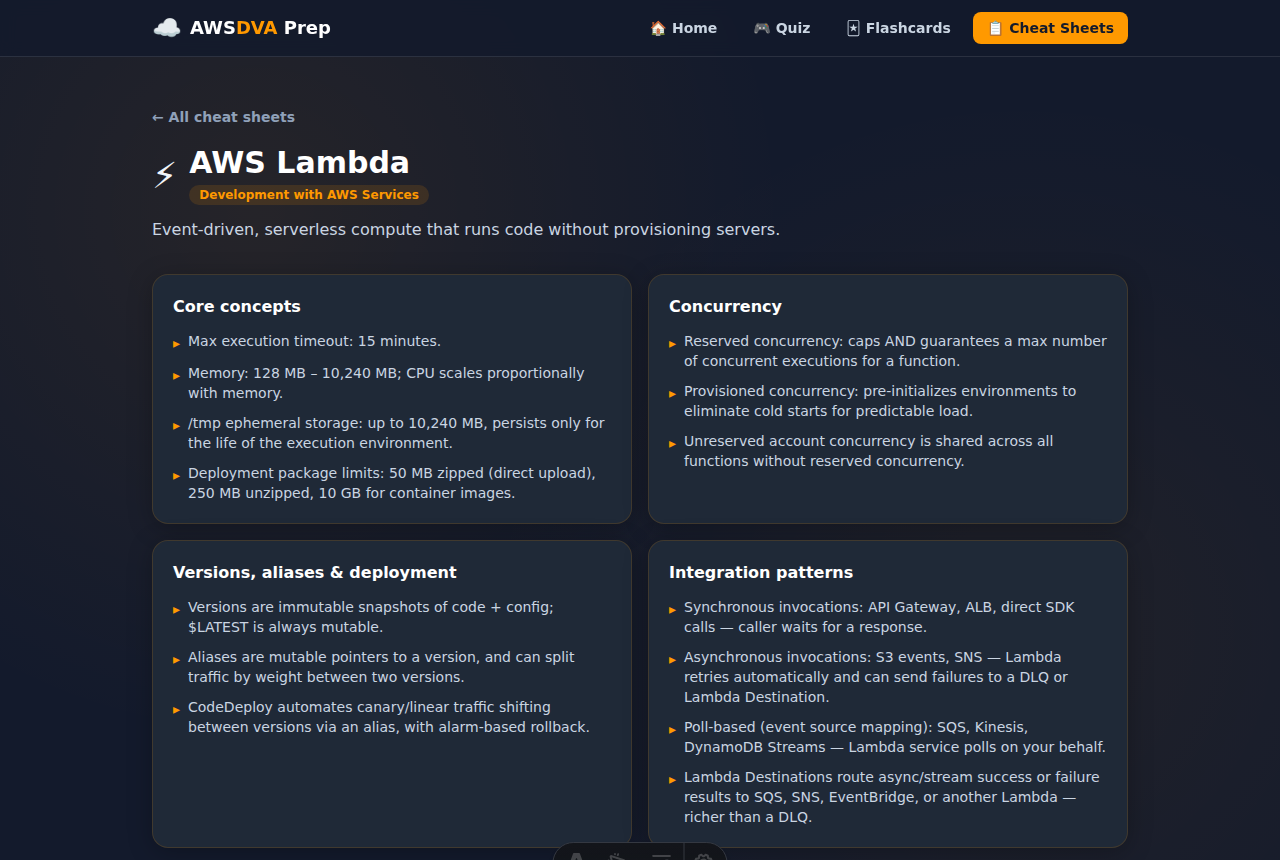Open the Quiz section
This screenshot has height=860, width=1280.
coord(782,28)
